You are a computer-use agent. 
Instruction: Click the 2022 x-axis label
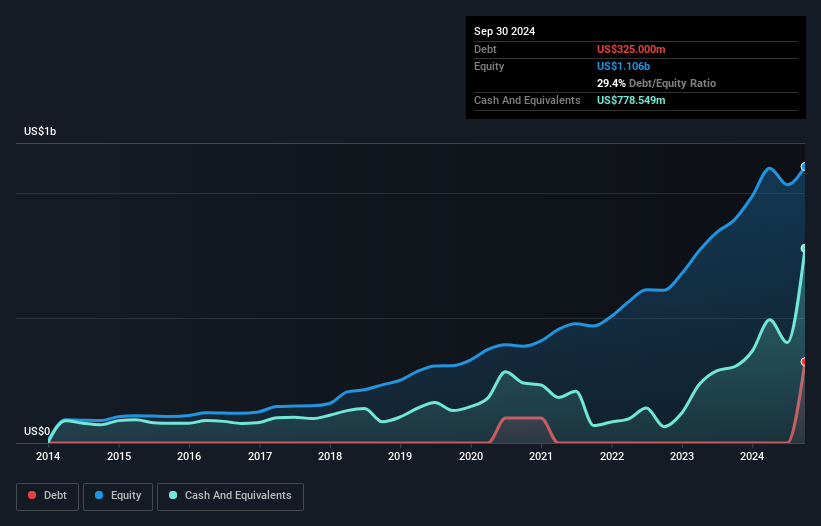point(612,456)
